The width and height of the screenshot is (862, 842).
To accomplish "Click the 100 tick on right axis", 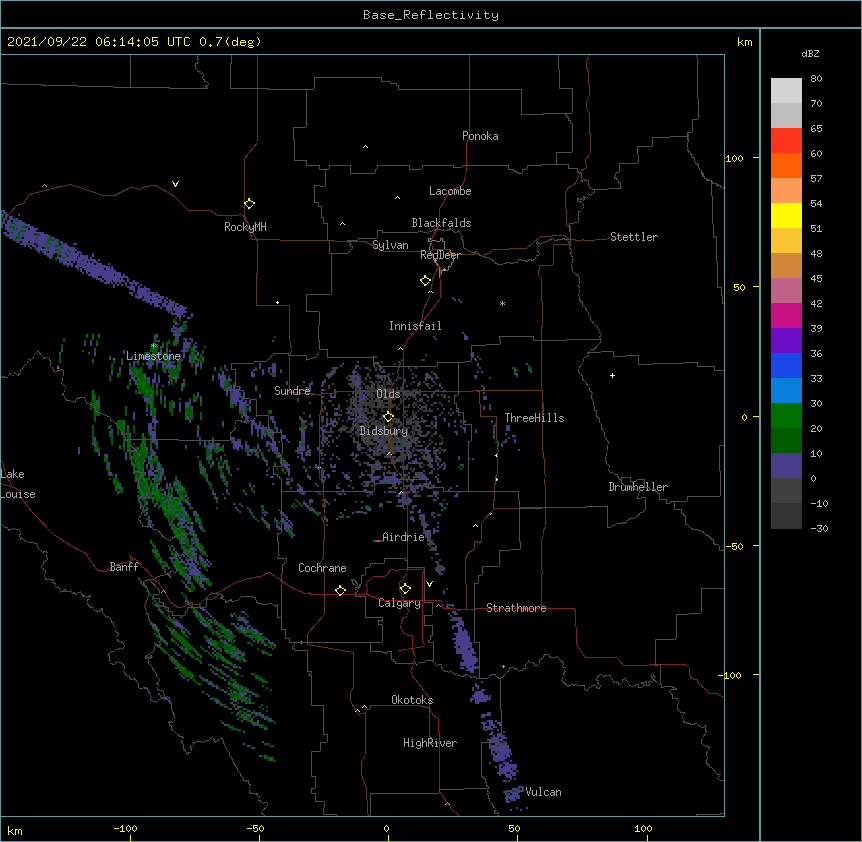I will (x=734, y=158).
